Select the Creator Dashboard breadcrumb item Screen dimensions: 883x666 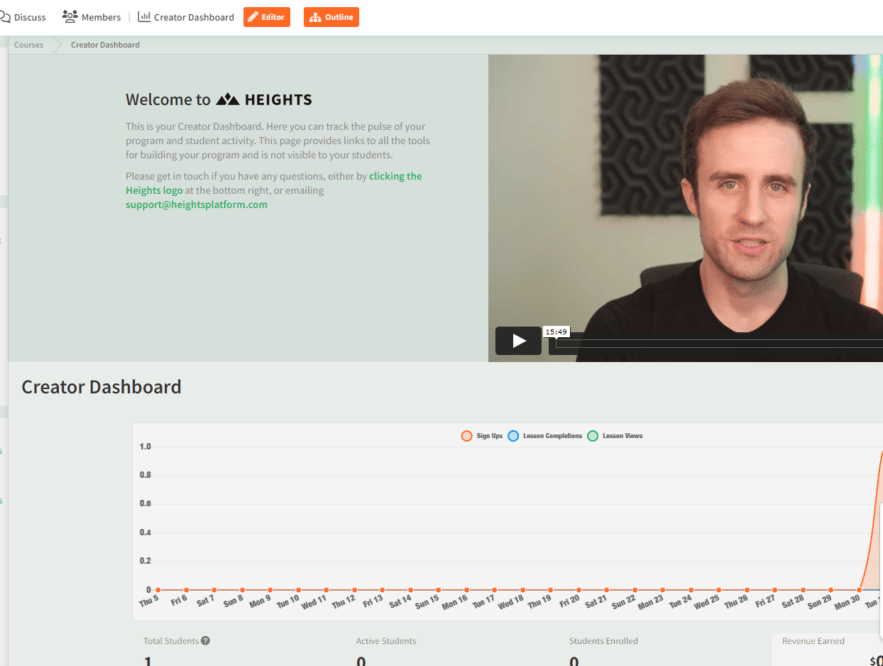(103, 44)
